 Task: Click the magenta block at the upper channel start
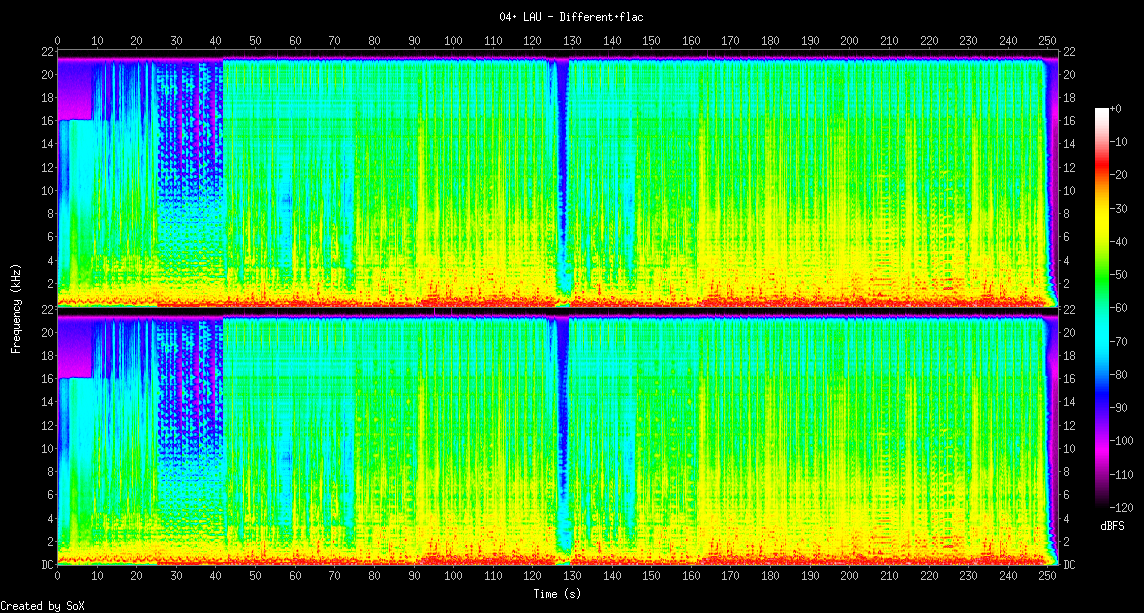pyautogui.click(x=74, y=90)
